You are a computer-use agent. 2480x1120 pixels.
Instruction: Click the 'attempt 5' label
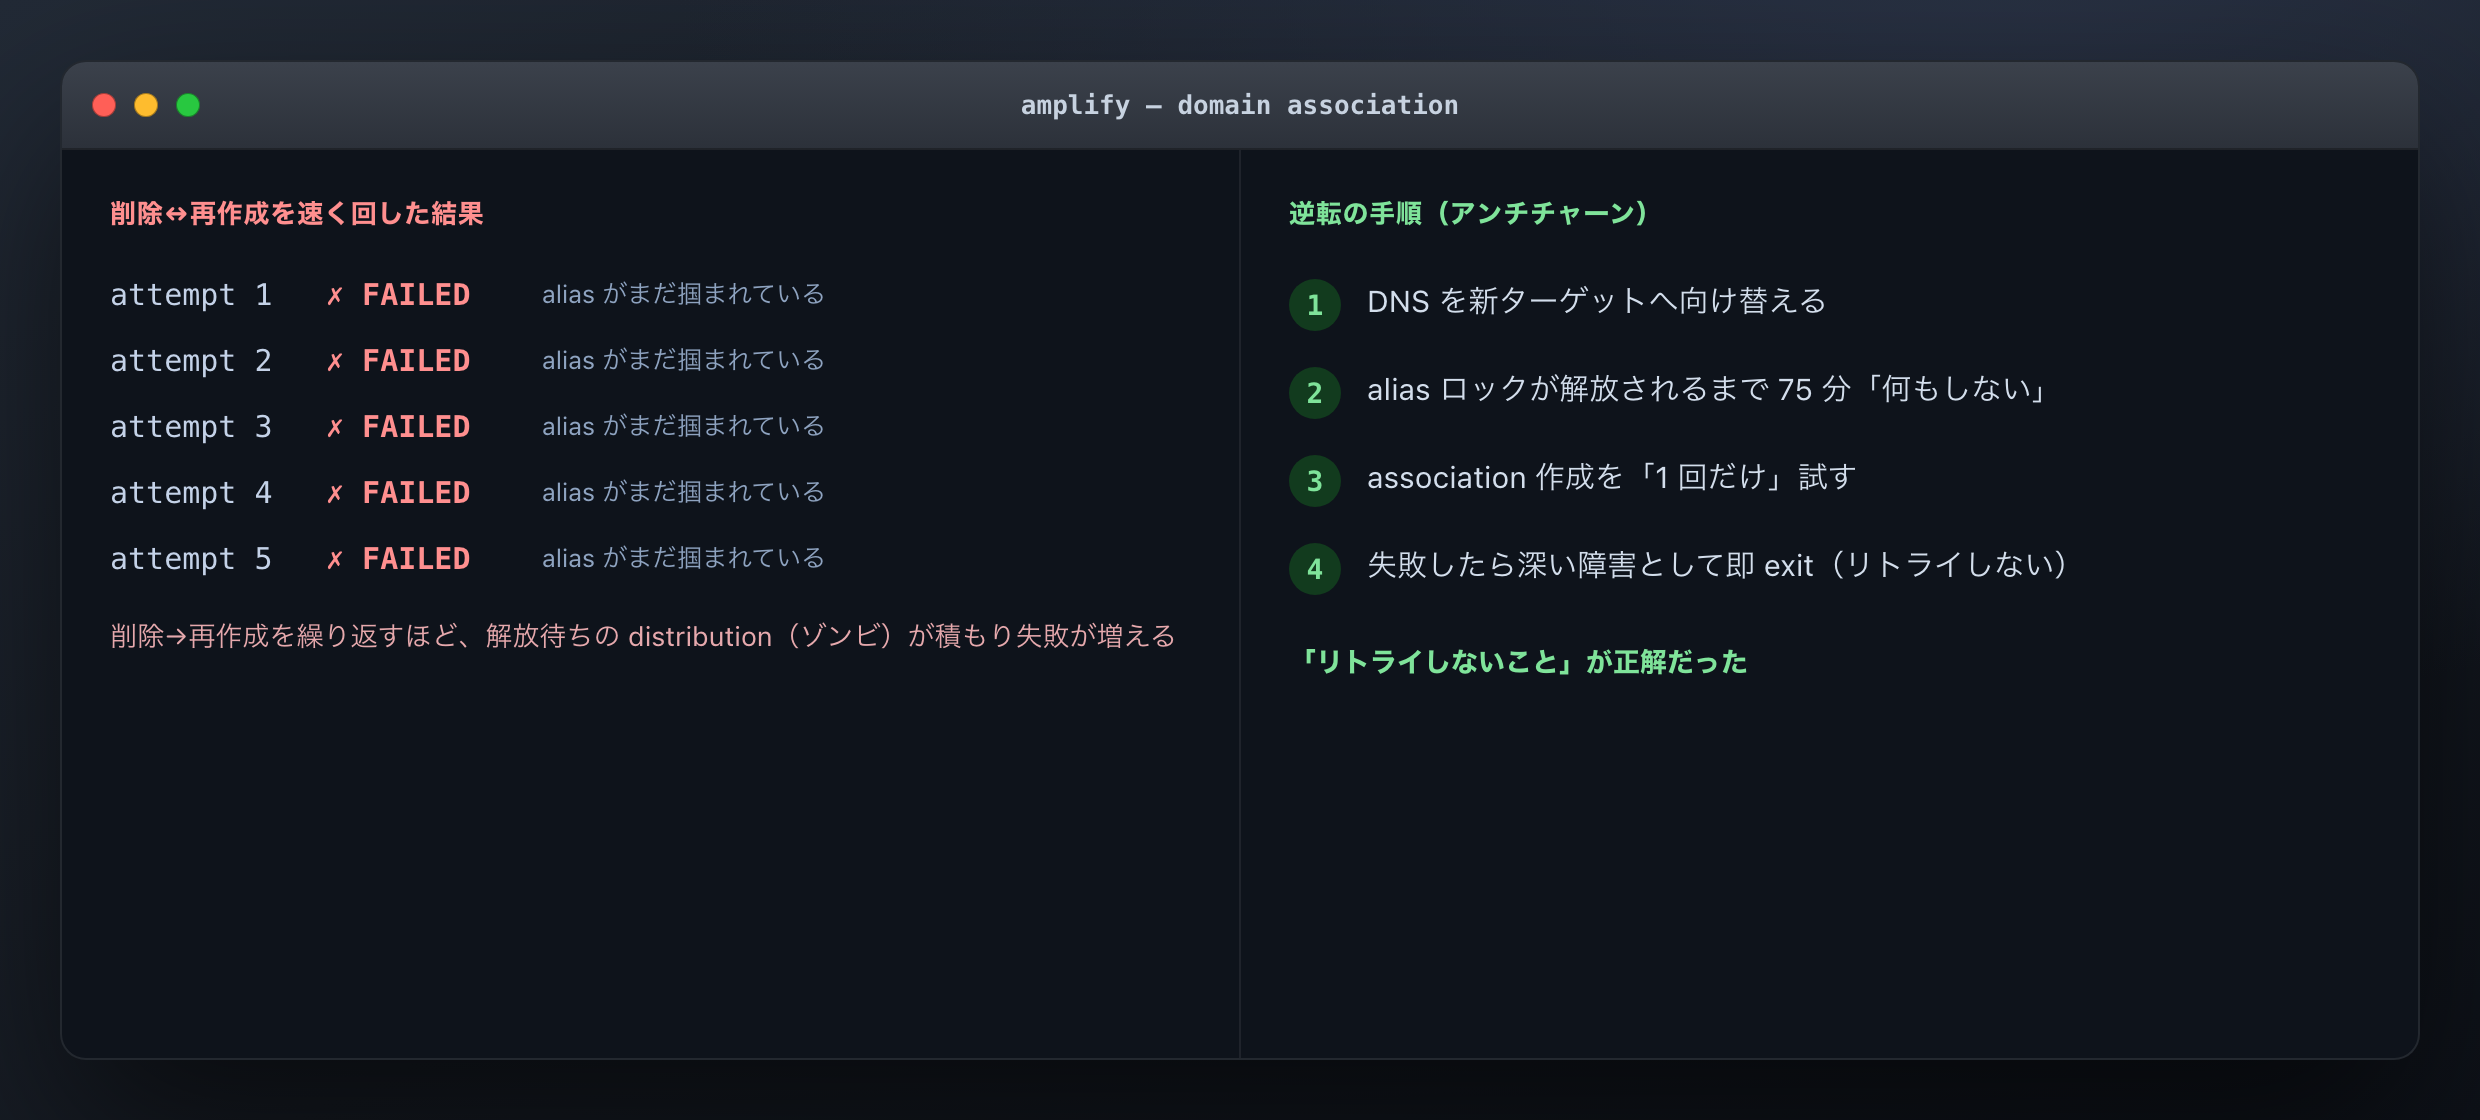(191, 559)
